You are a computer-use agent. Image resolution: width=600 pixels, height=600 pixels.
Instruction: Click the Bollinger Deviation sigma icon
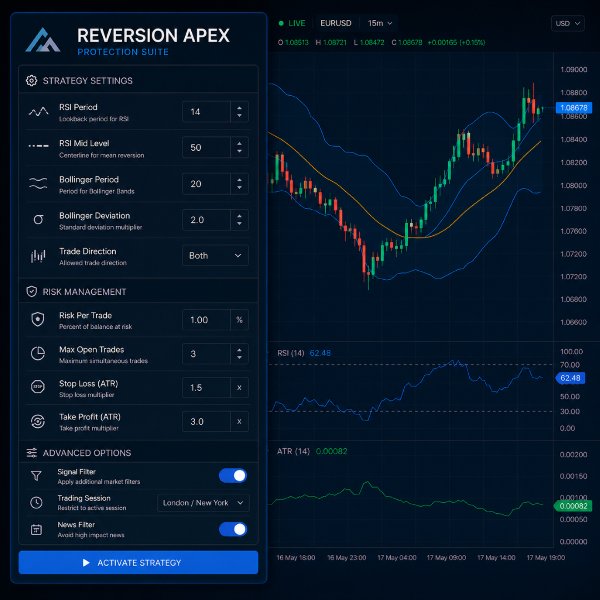(38, 219)
